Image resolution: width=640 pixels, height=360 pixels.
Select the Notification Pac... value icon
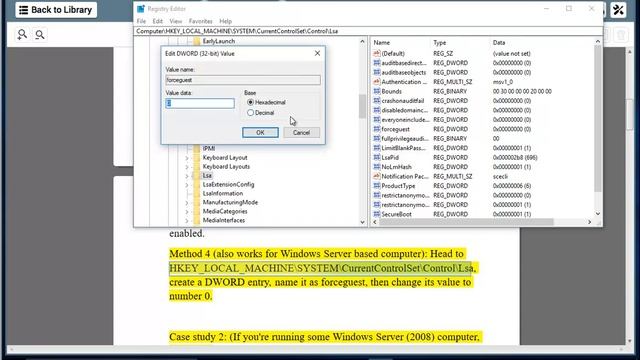tap(377, 176)
